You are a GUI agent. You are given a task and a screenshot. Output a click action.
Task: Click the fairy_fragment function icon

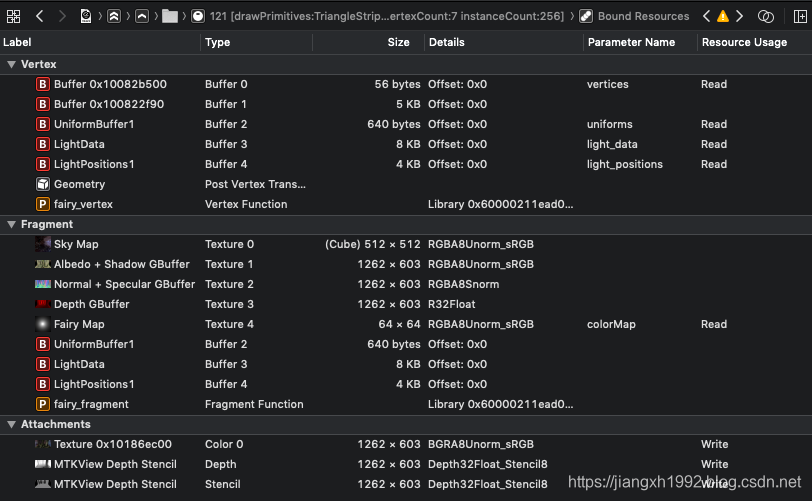42,404
